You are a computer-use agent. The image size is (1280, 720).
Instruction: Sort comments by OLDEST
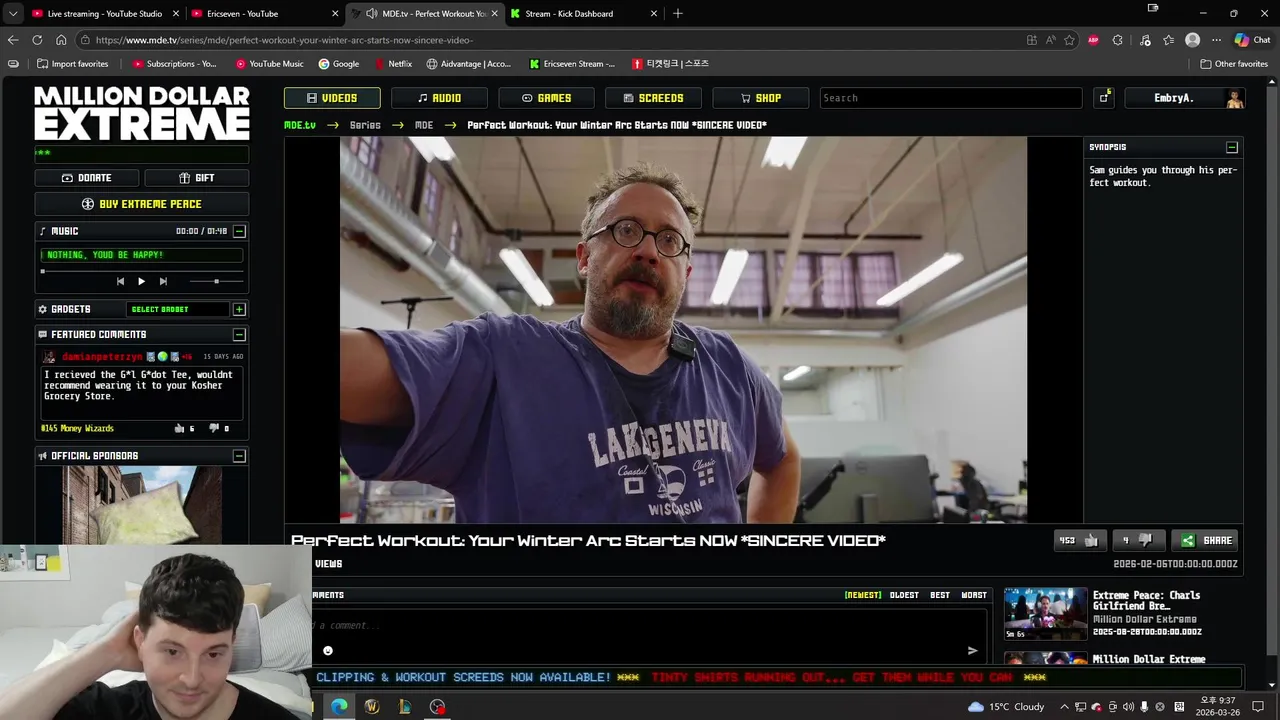pos(904,595)
